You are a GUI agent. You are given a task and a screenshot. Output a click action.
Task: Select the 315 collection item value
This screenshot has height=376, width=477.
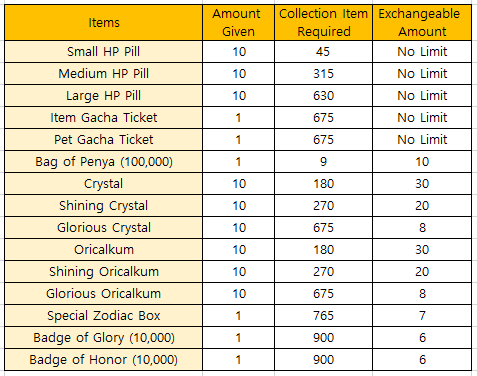[x=323, y=74]
